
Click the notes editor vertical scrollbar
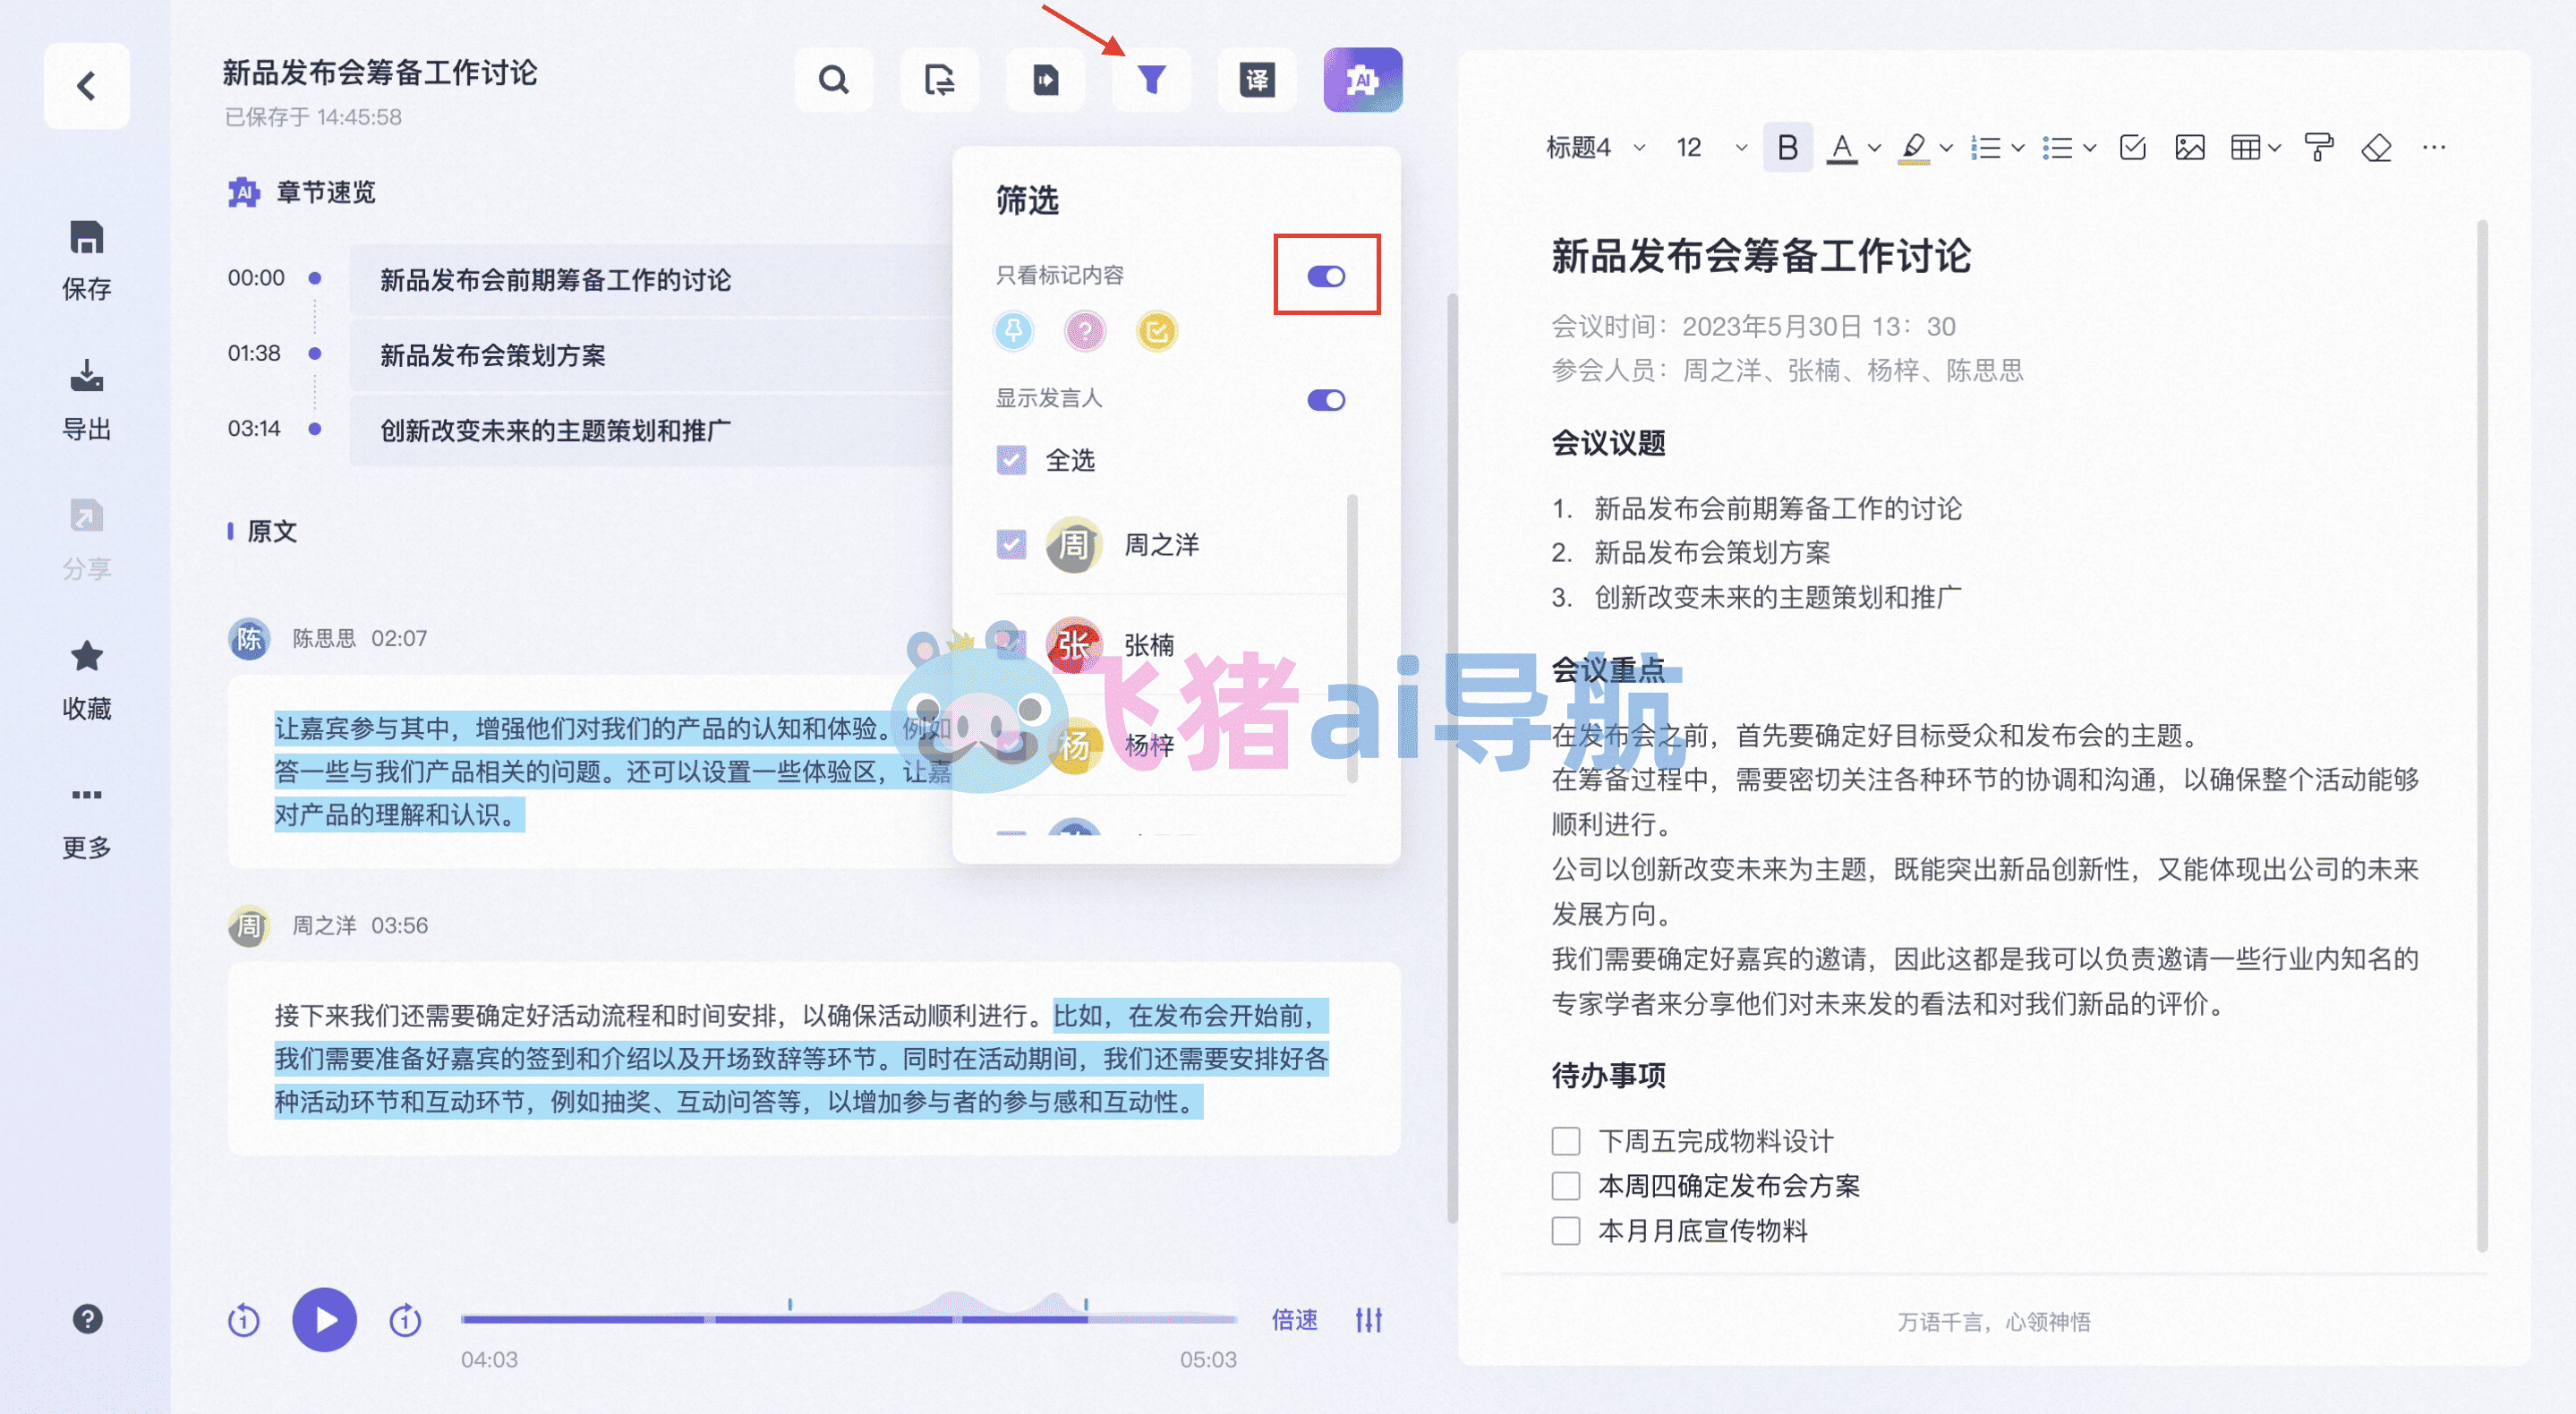tap(2483, 735)
